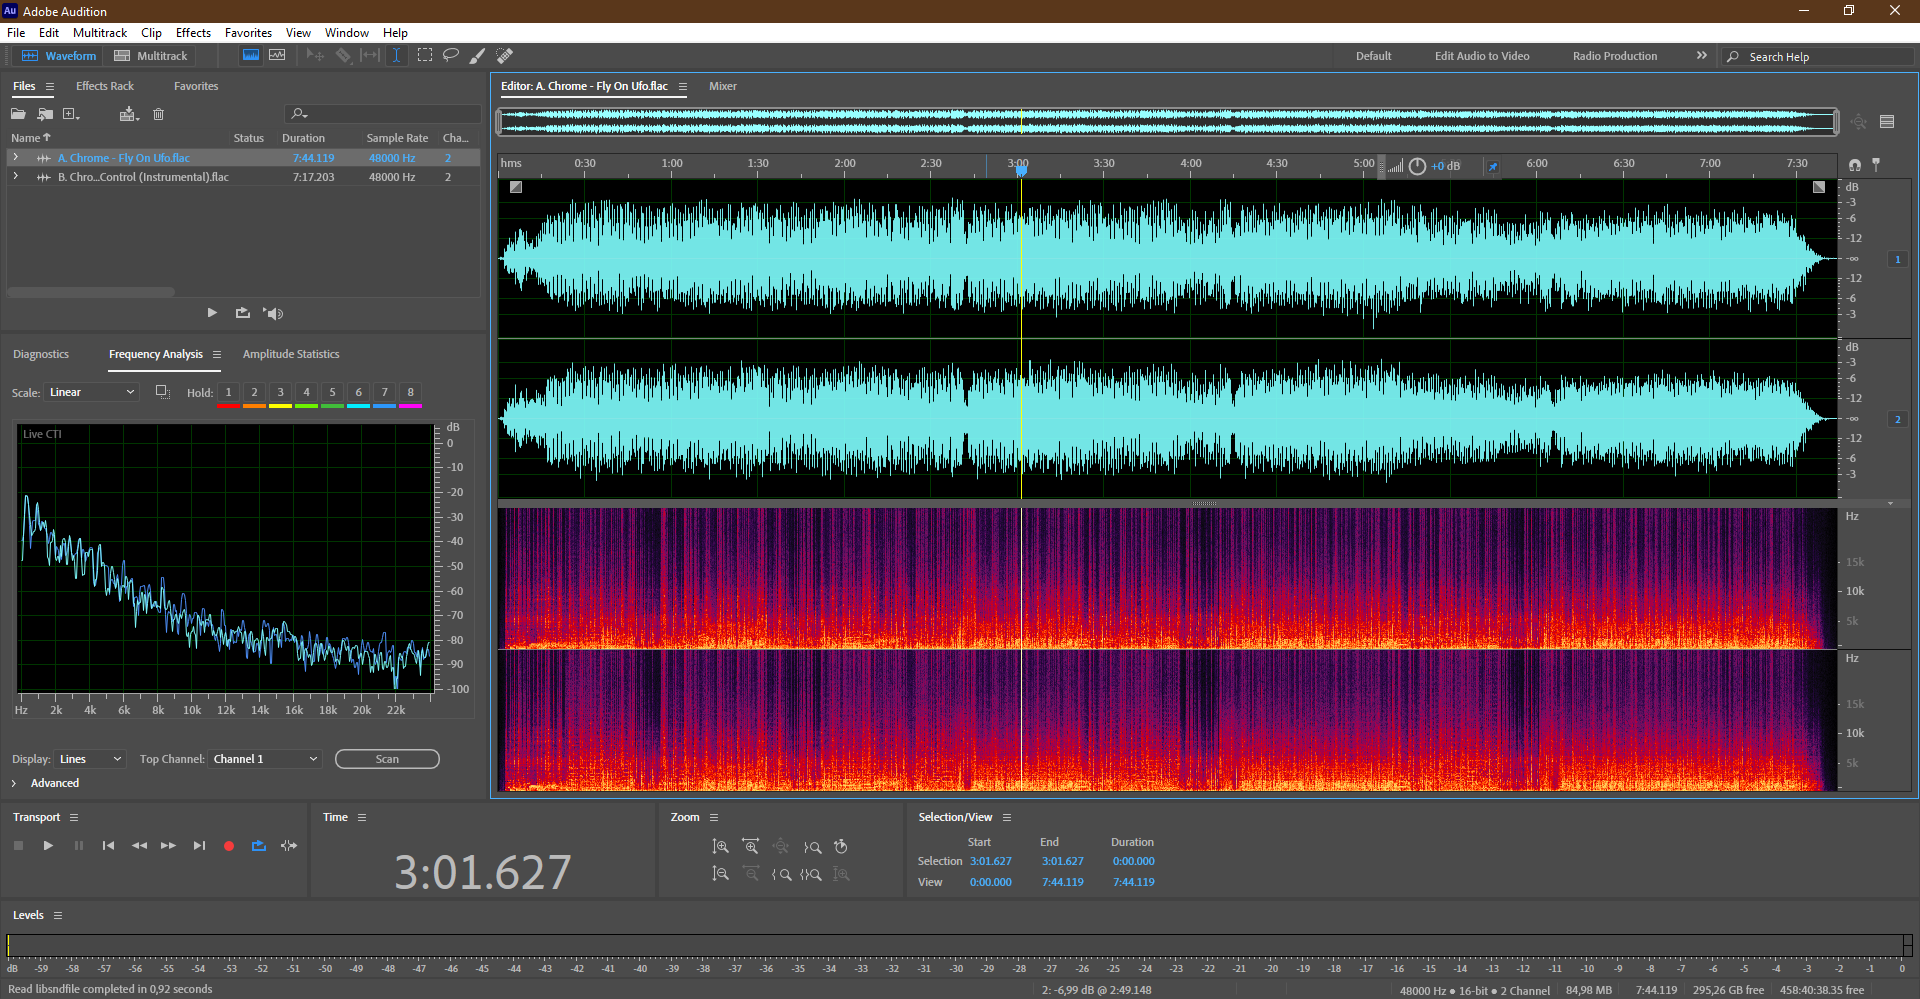This screenshot has width=1920, height=999.
Task: Click the Files panel horizontal scrollbar
Action: [91, 292]
